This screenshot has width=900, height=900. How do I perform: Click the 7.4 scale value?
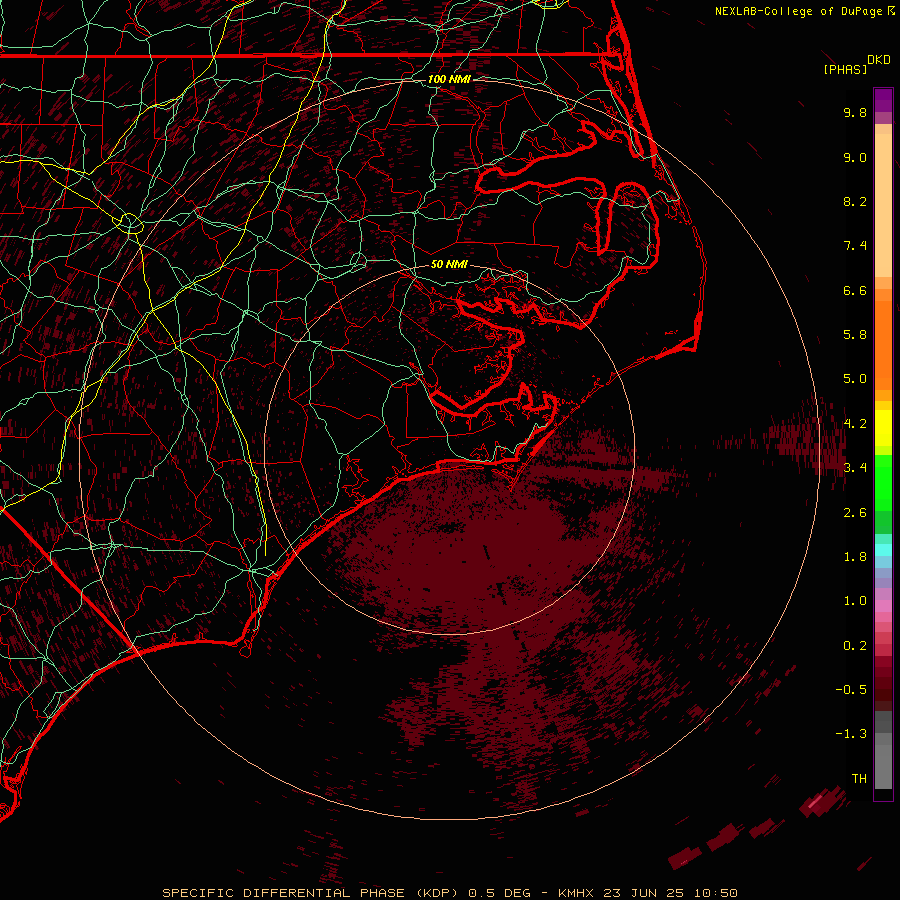click(x=855, y=246)
